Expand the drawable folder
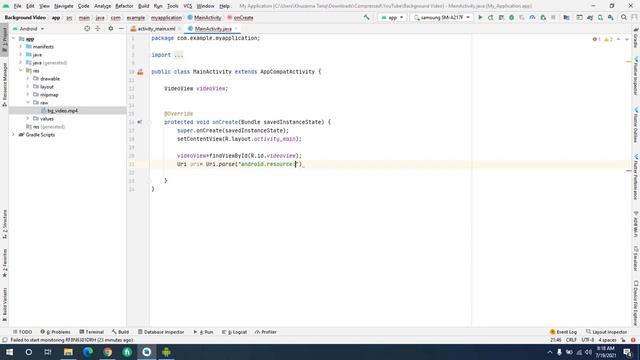This screenshot has width=640, height=360. click(x=28, y=78)
